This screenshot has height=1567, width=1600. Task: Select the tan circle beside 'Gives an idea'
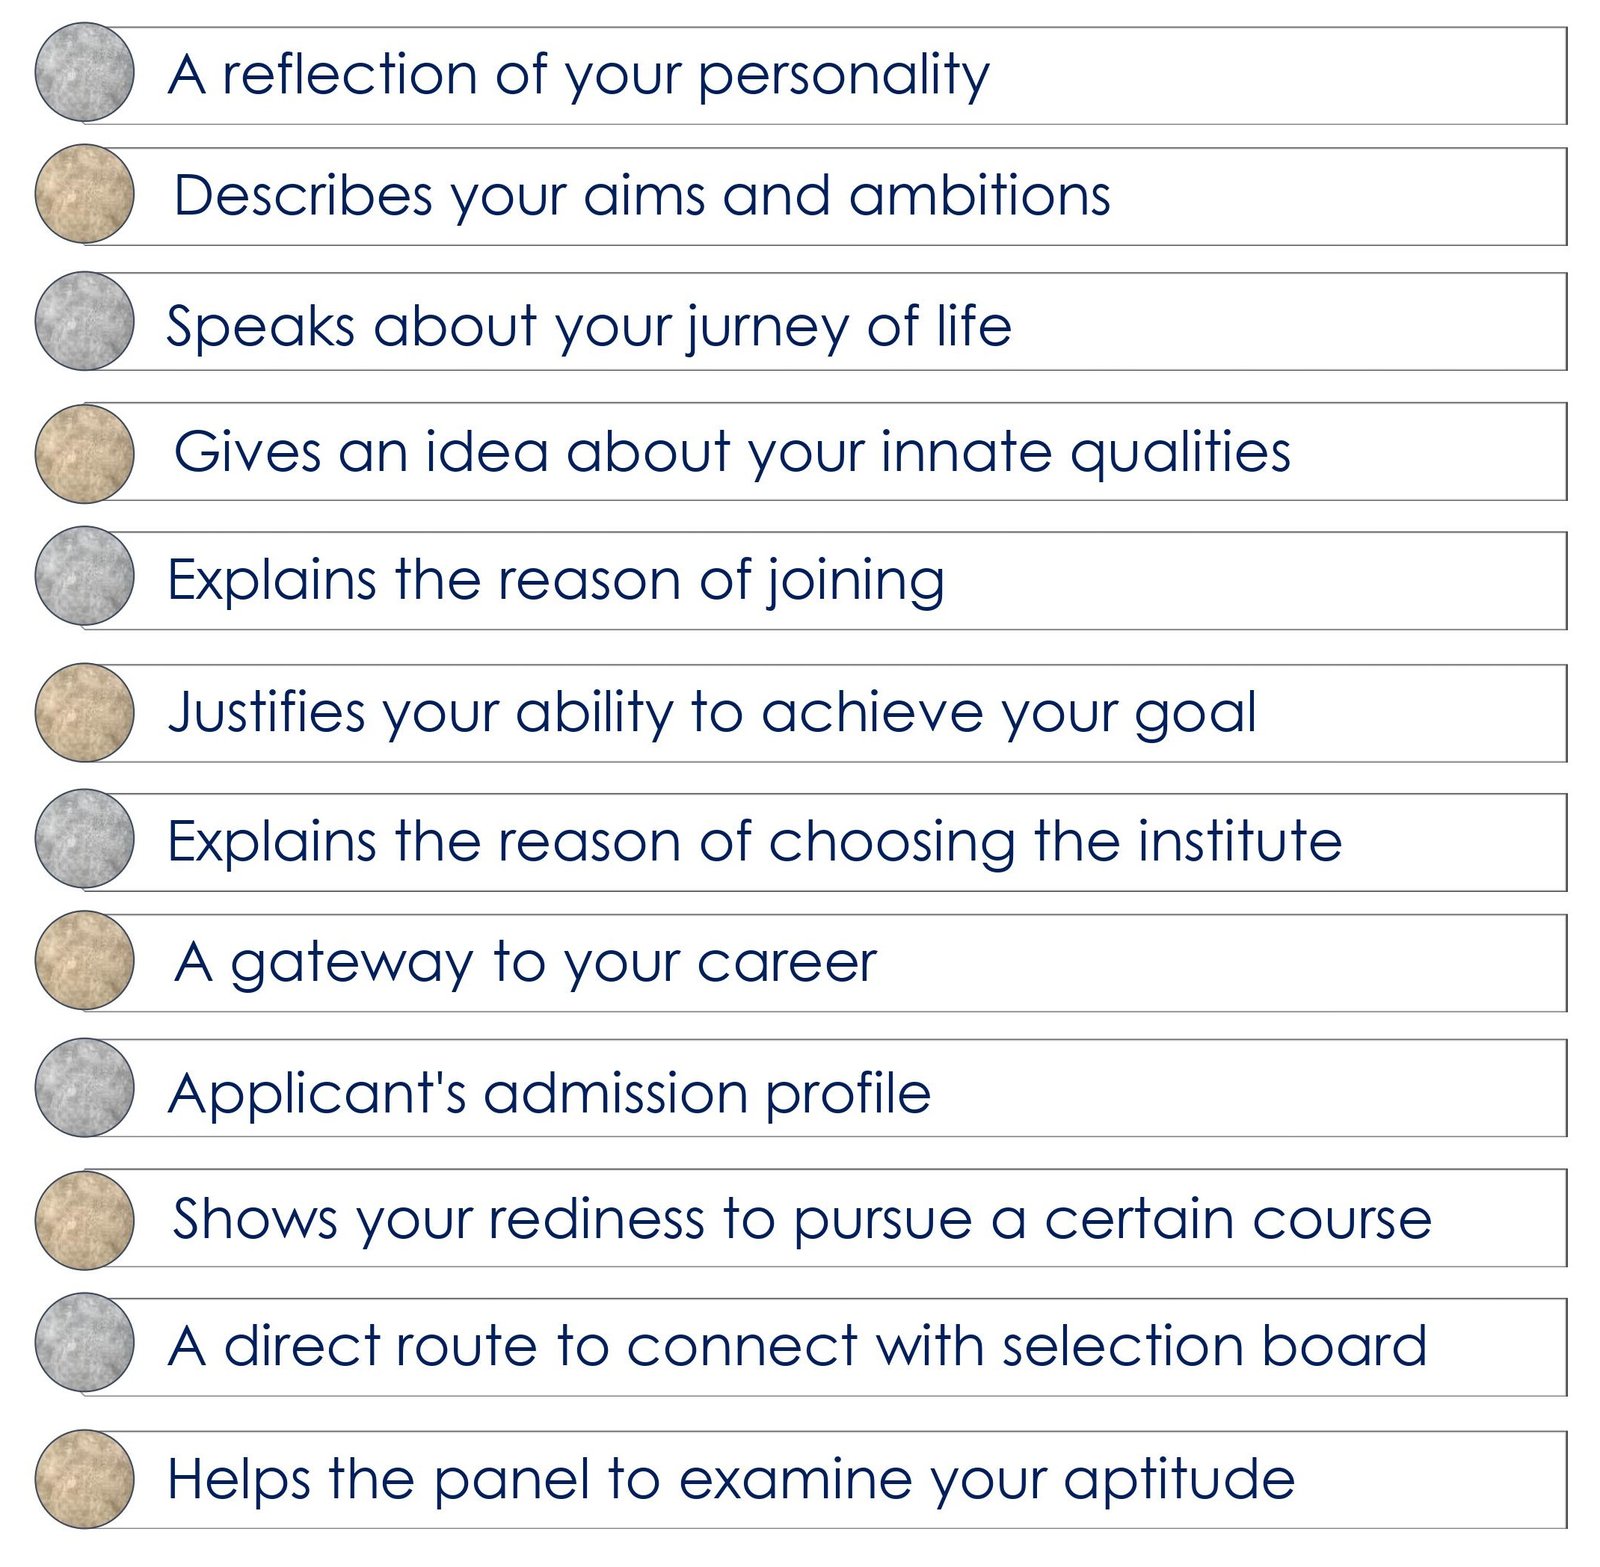click(84, 453)
